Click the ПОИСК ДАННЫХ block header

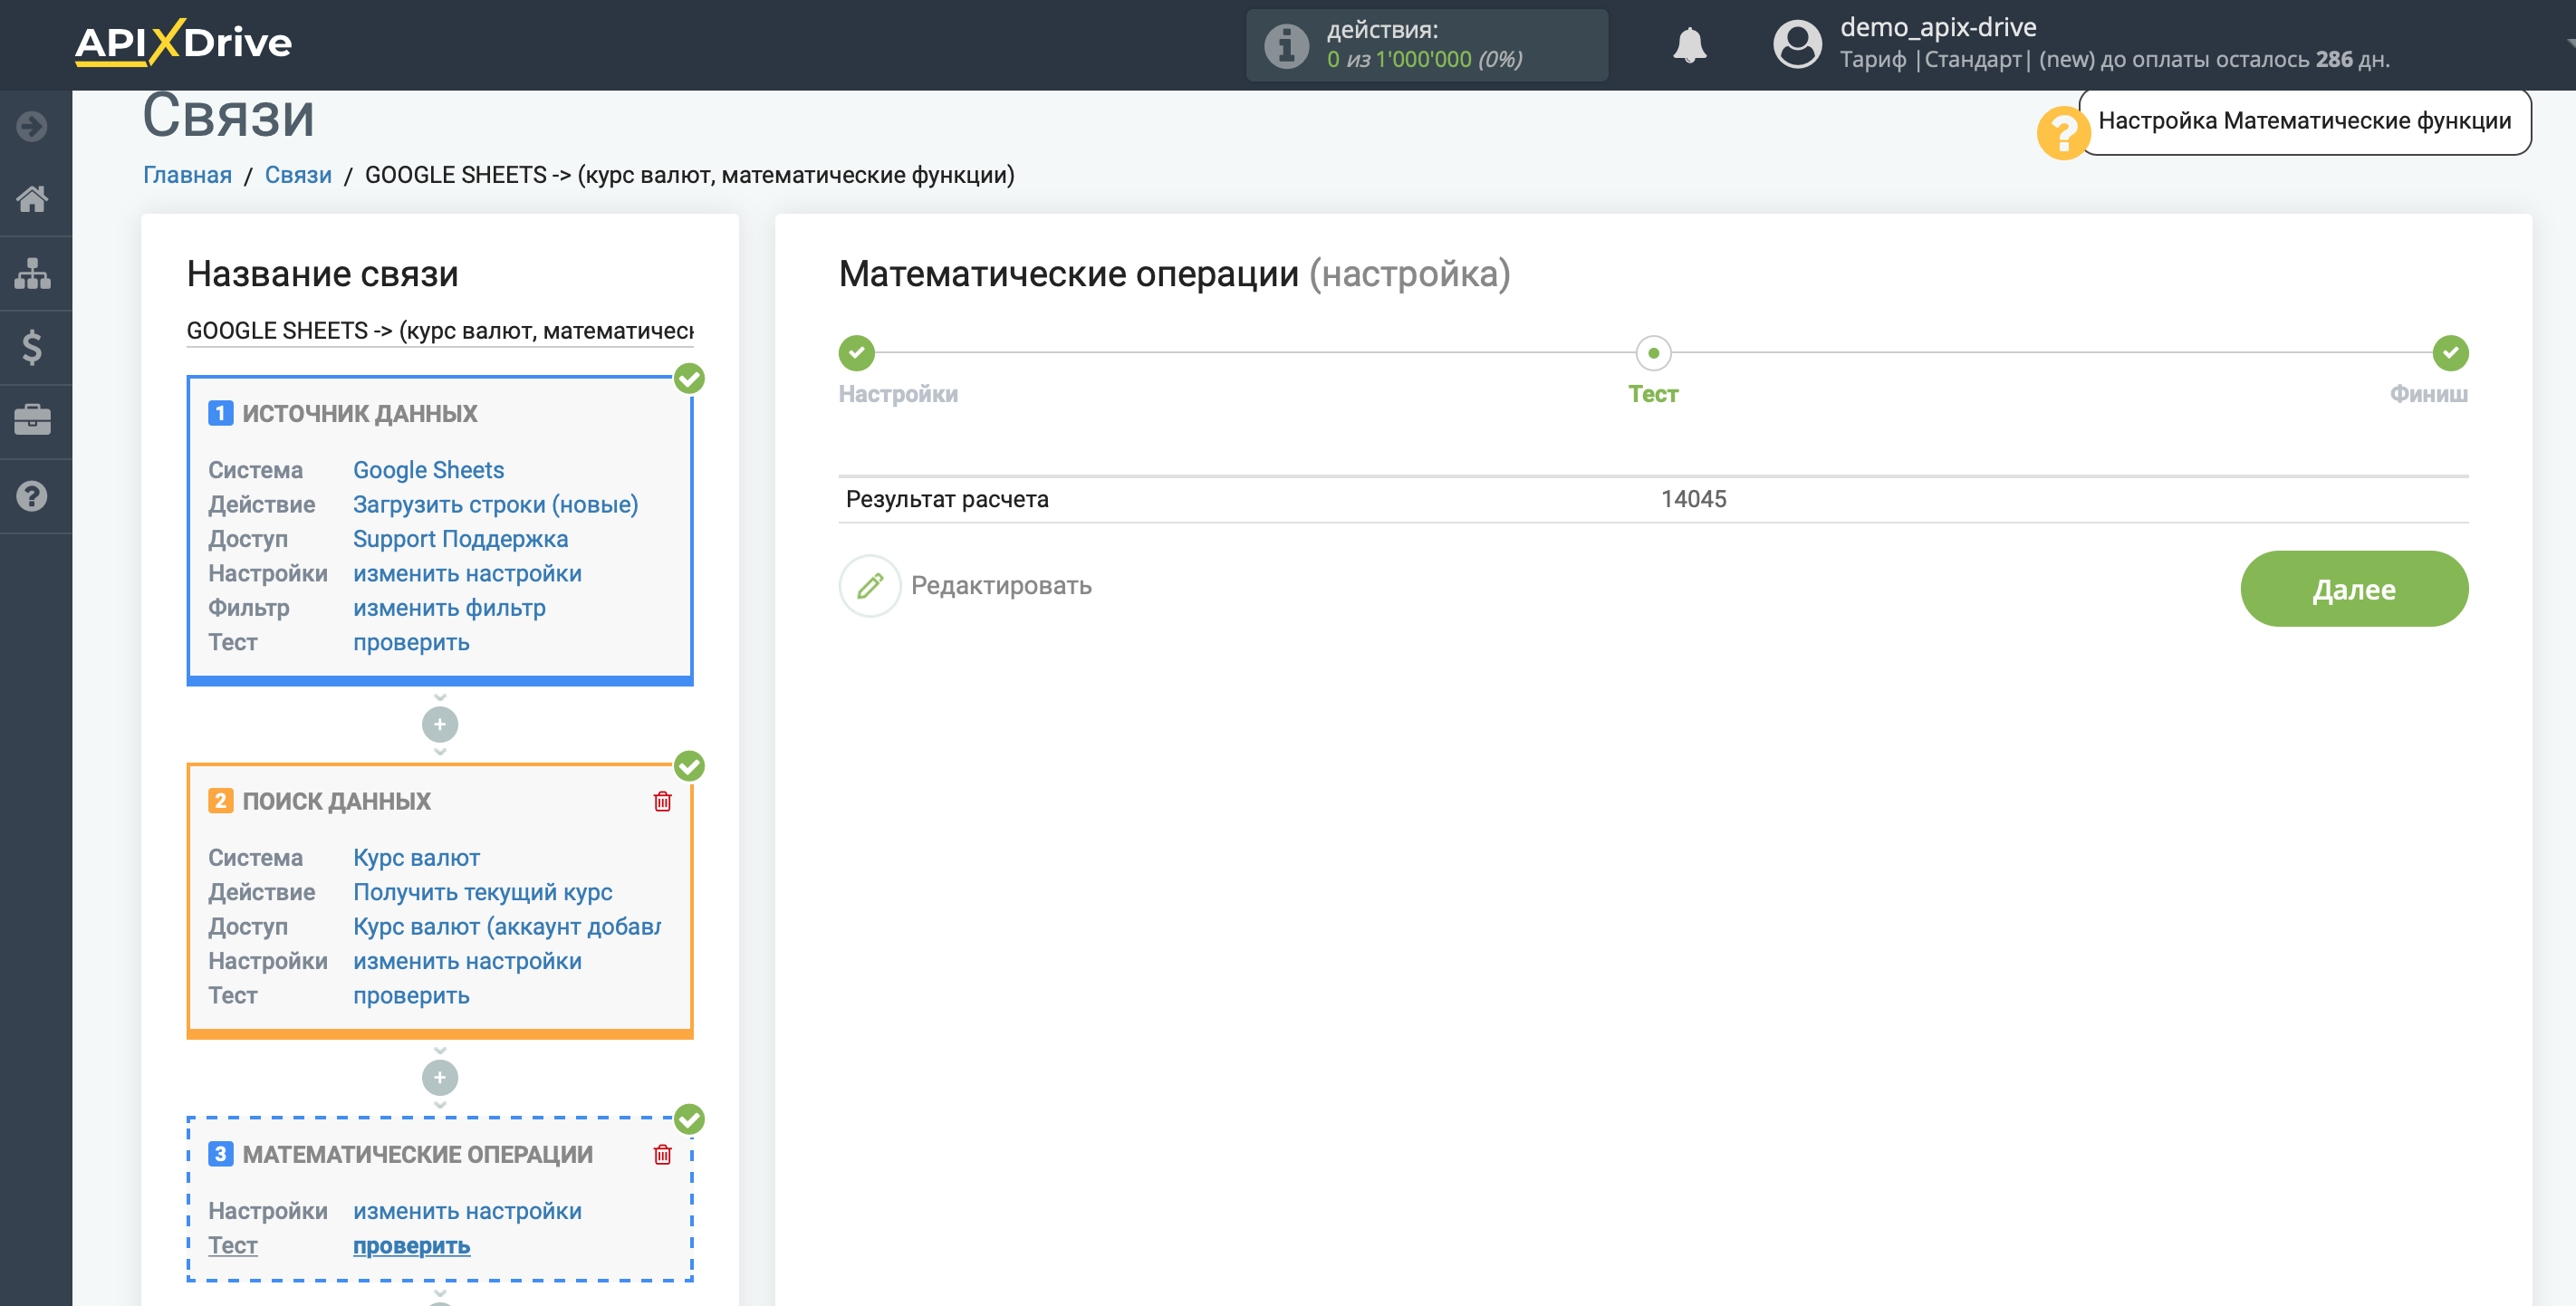point(336,801)
